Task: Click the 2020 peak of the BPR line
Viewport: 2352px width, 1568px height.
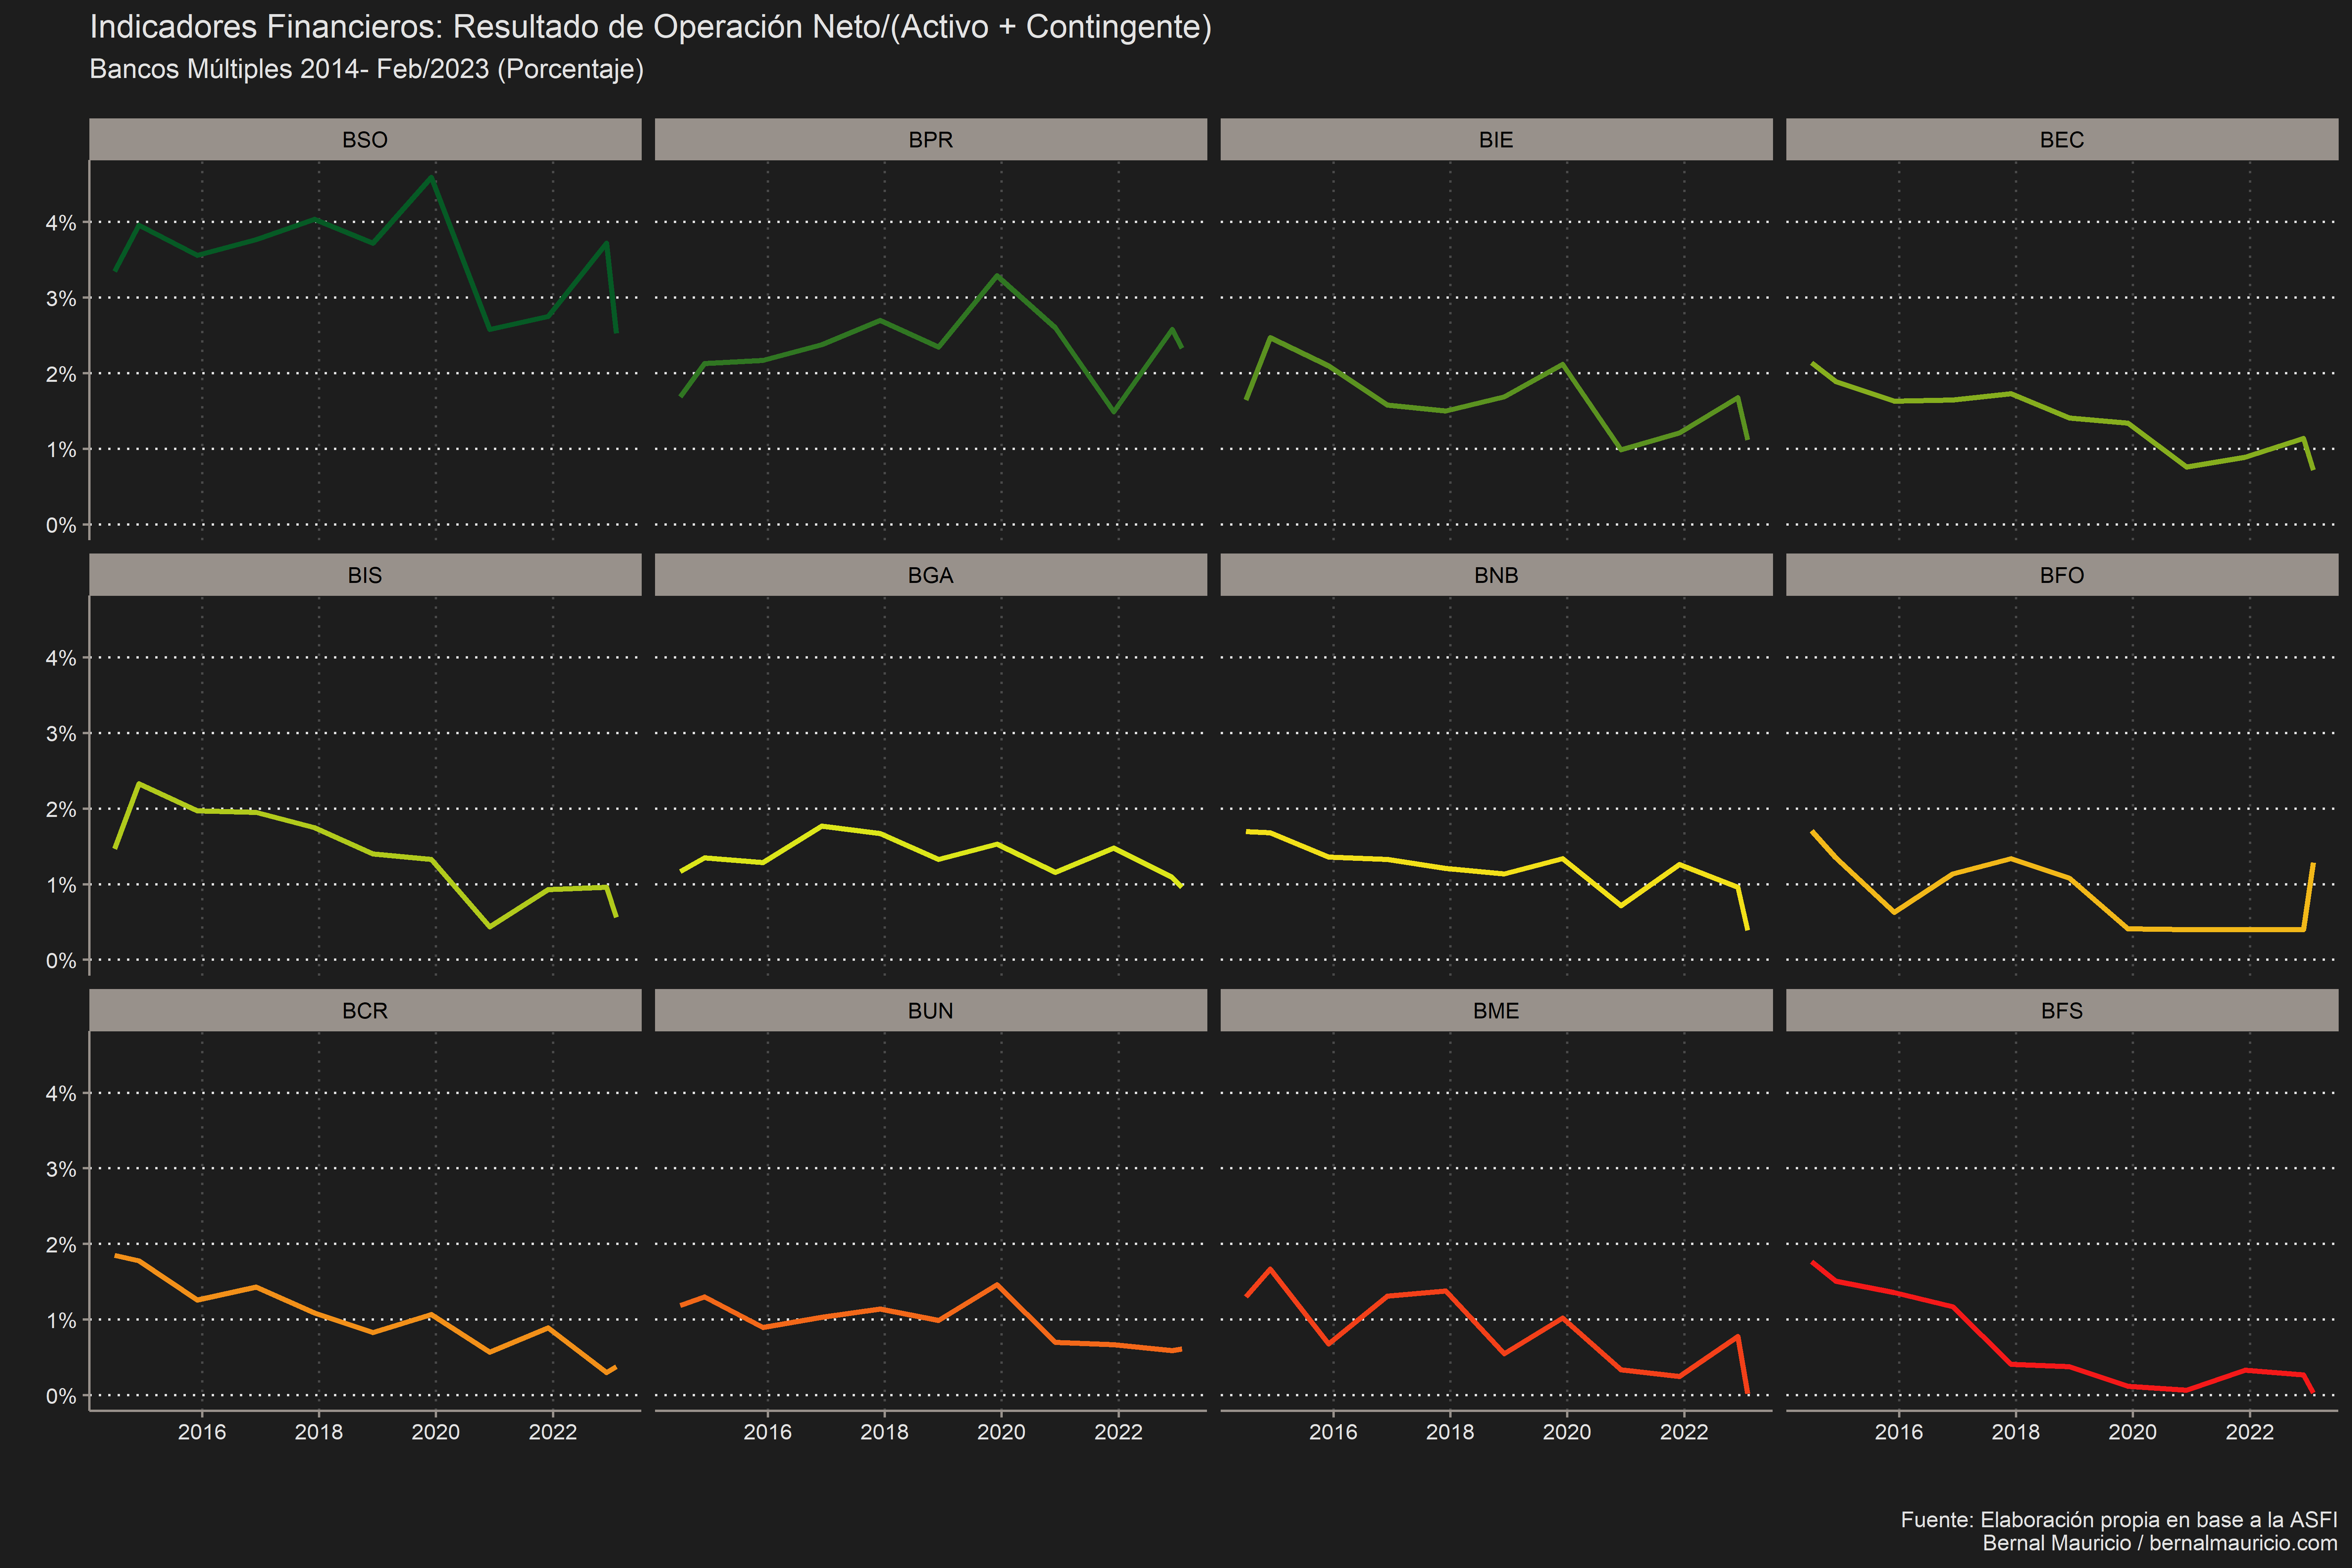Action: tap(997, 275)
